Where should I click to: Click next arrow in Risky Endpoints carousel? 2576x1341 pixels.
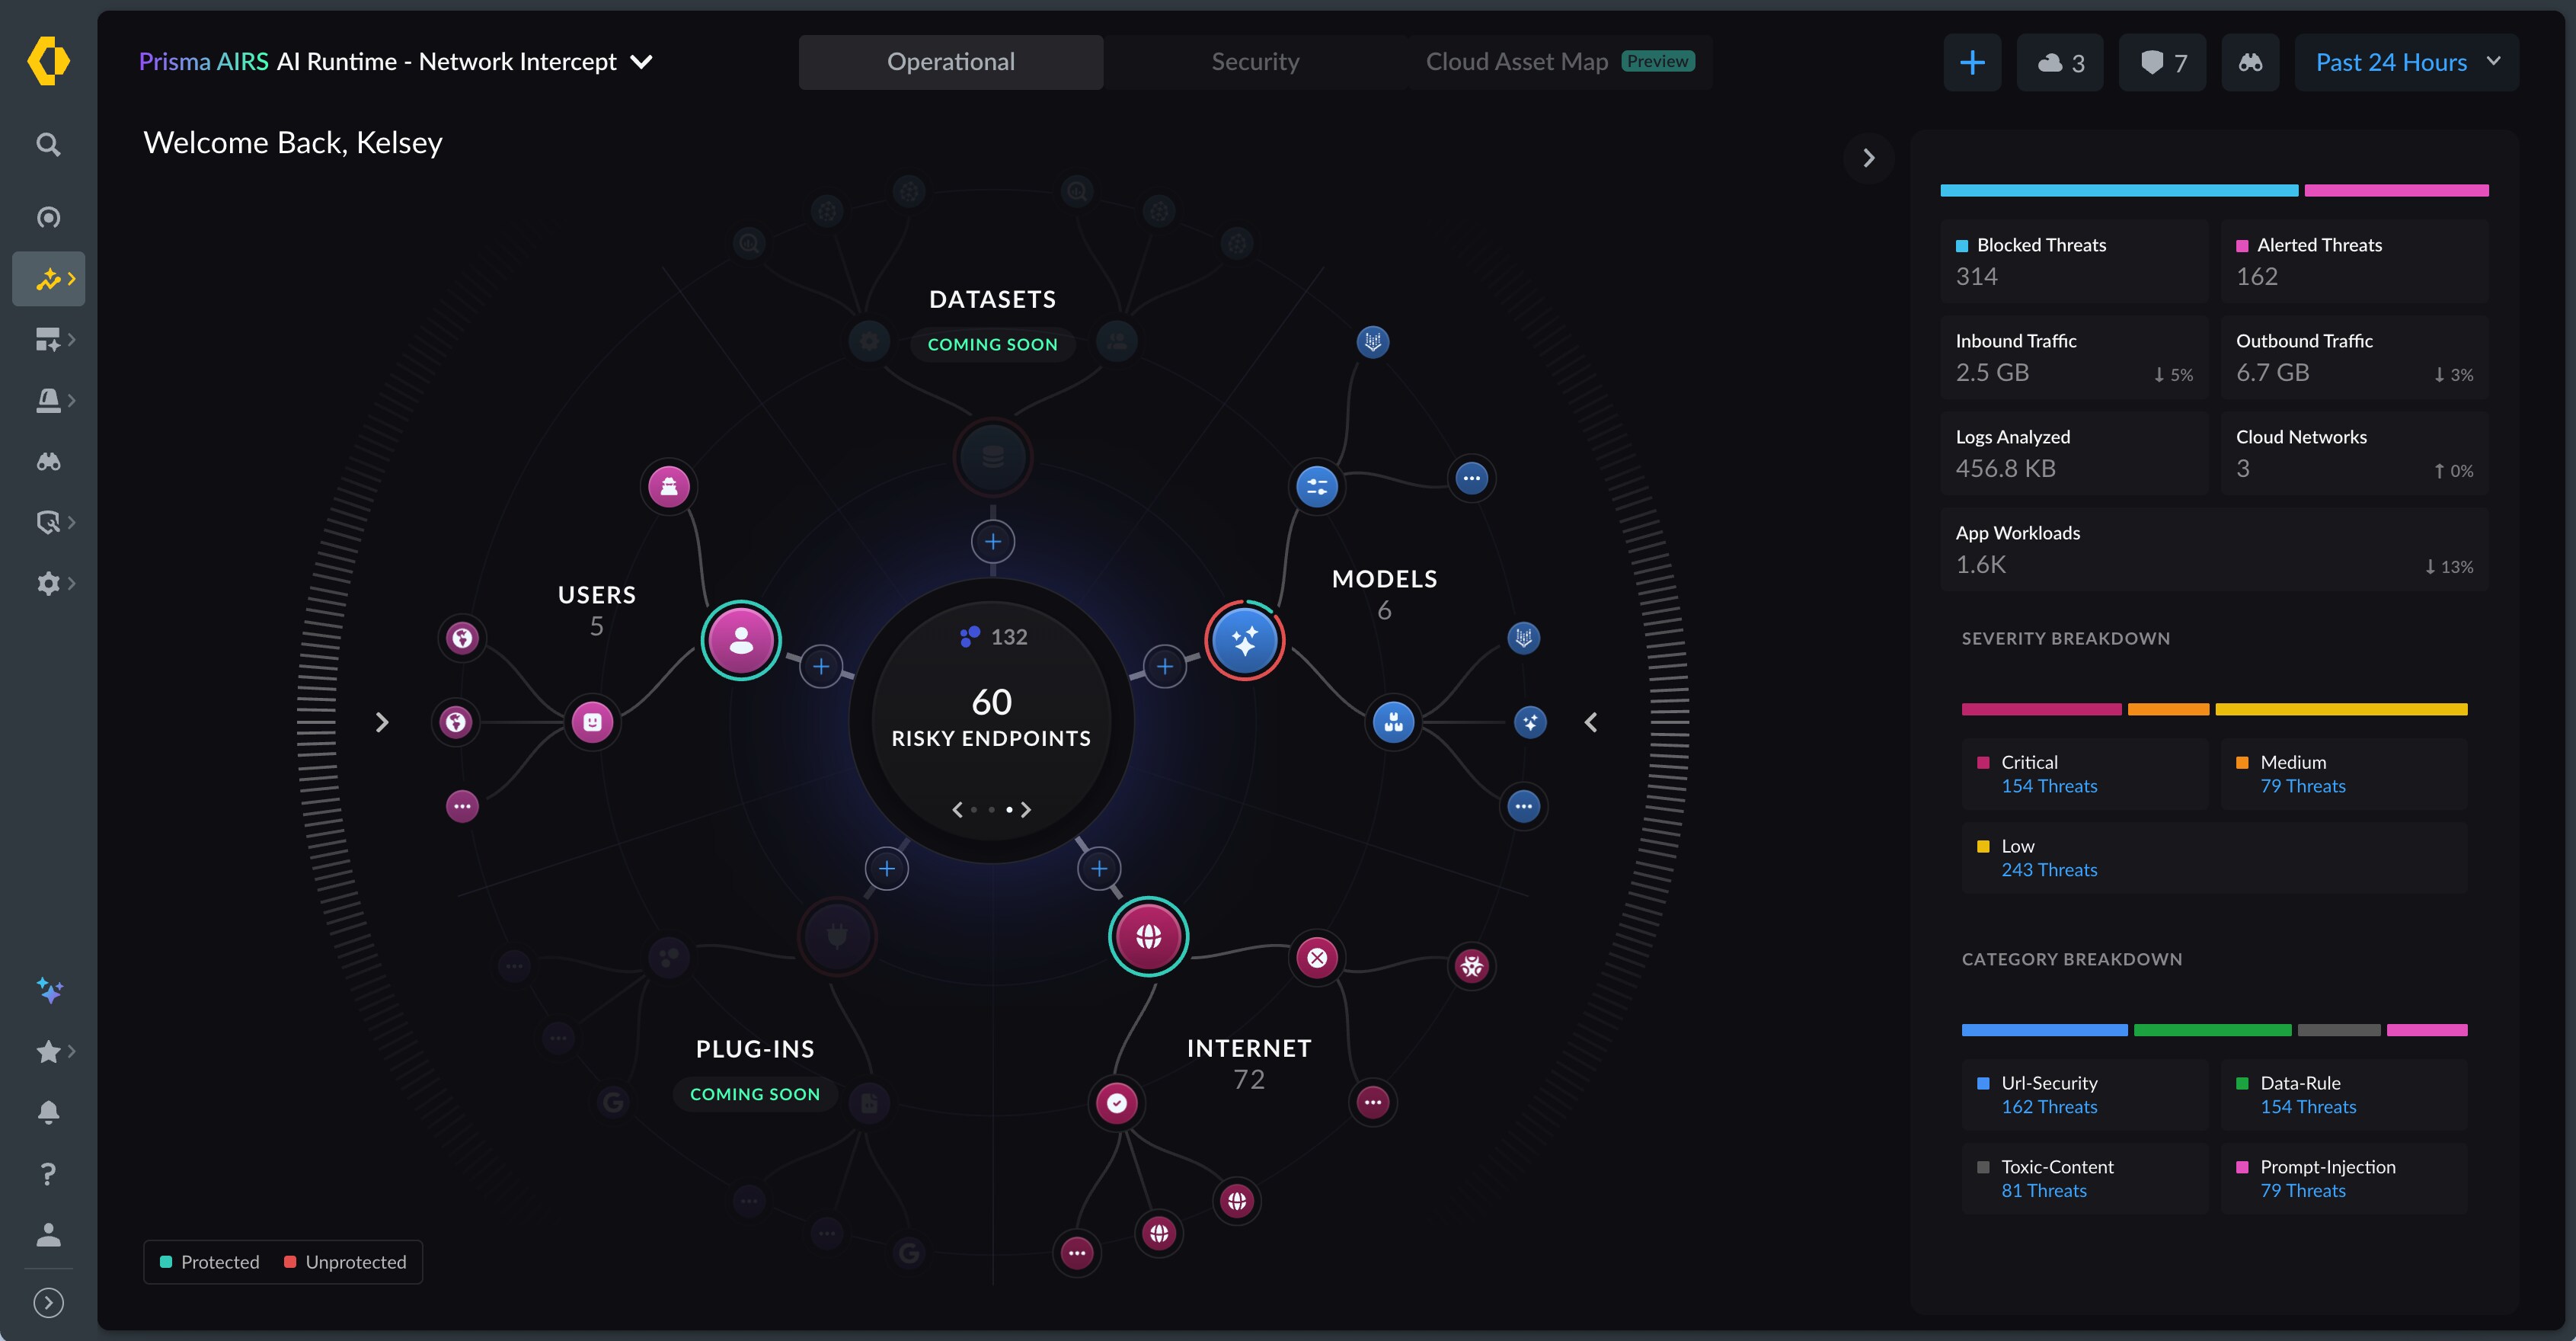(x=1026, y=810)
